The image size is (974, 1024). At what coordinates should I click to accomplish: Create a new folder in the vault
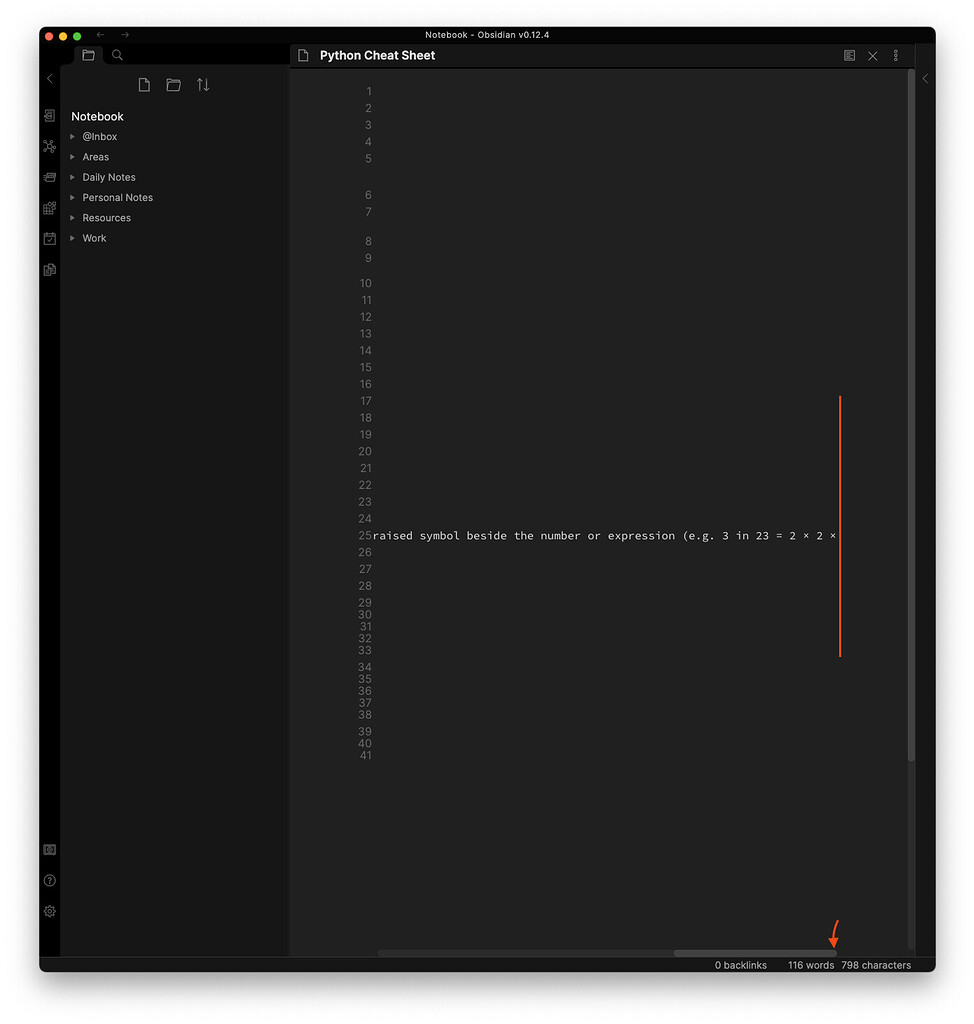[173, 84]
